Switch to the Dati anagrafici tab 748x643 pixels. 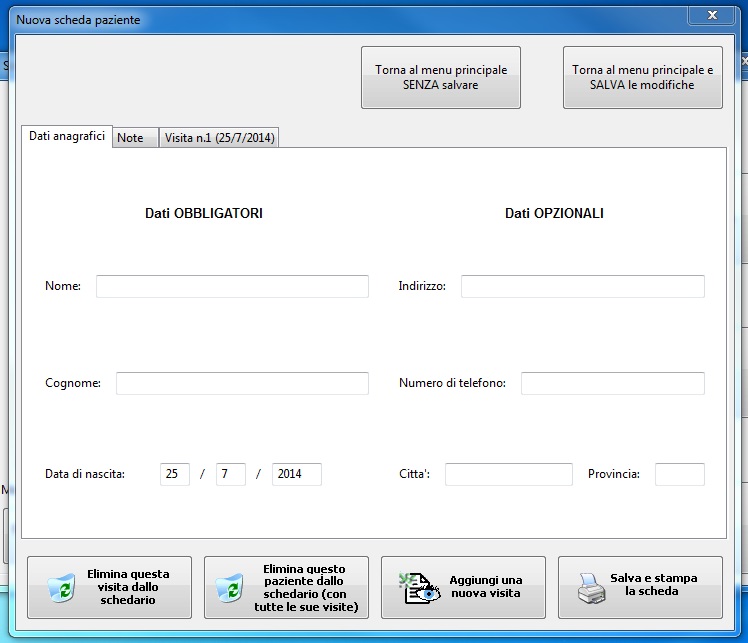(x=67, y=137)
